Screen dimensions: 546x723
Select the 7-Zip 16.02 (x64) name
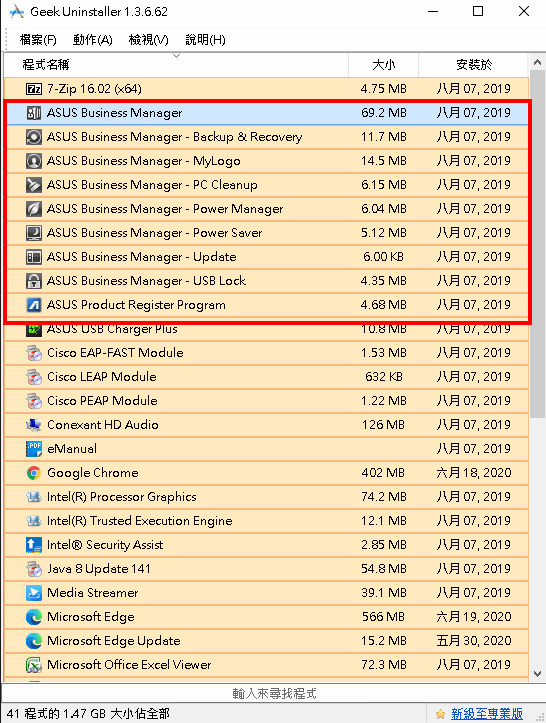click(x=95, y=89)
